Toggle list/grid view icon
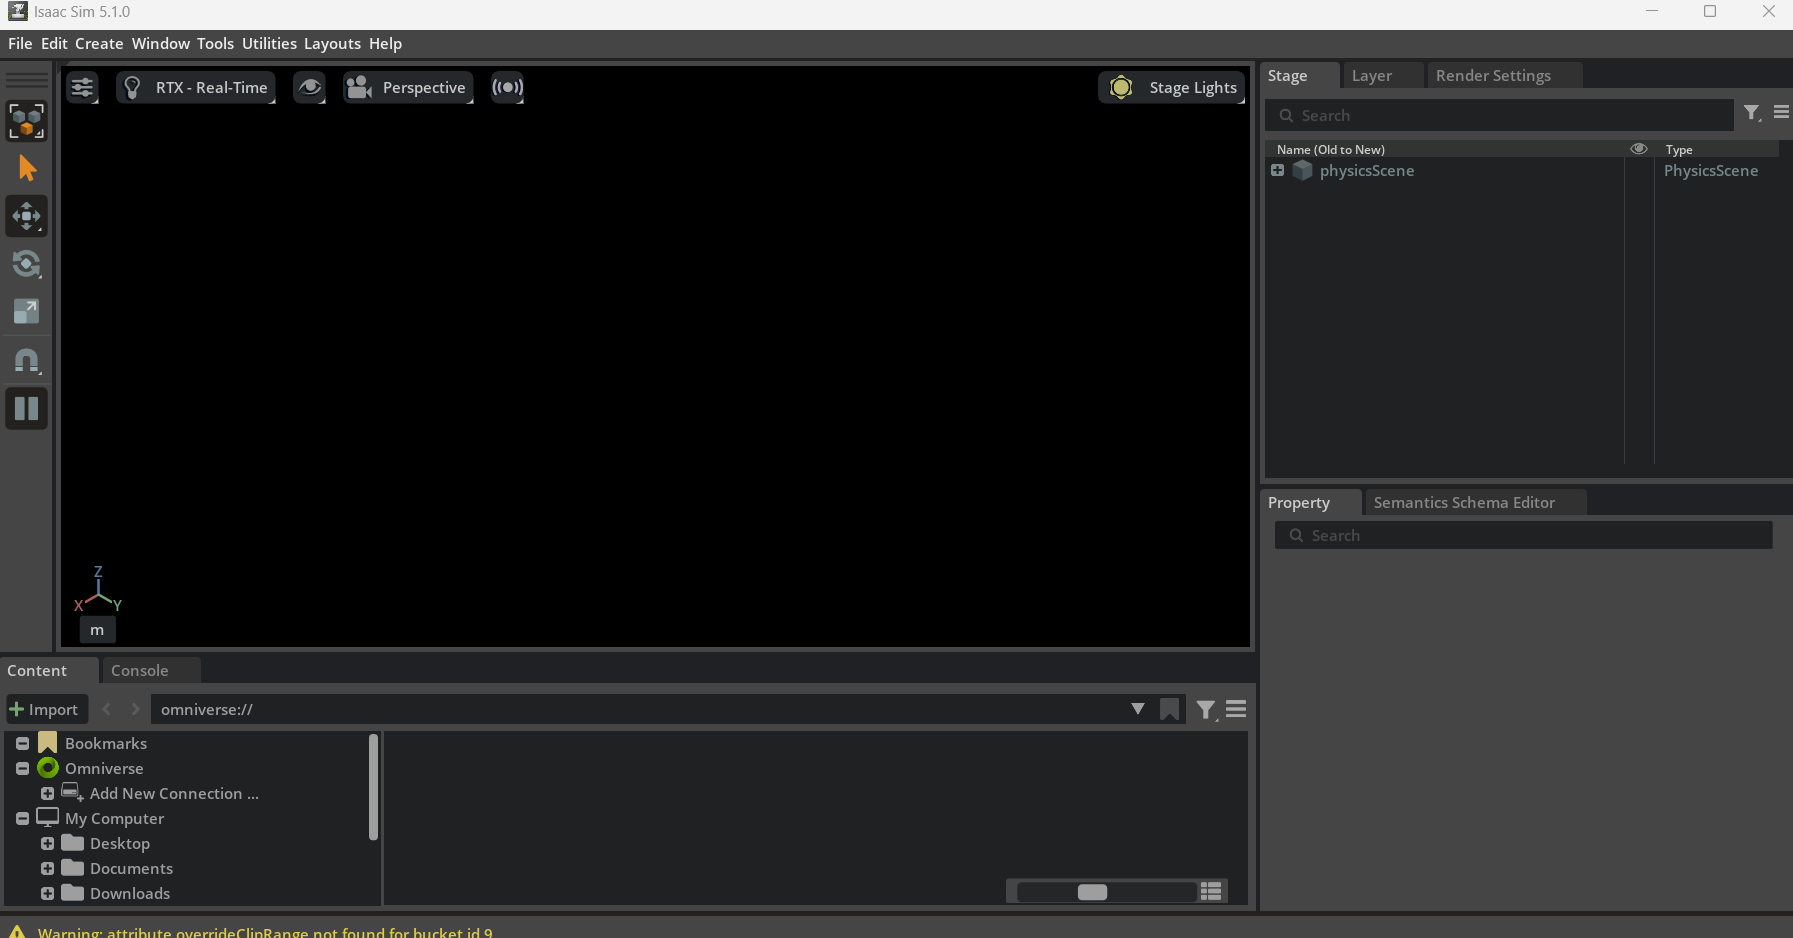The width and height of the screenshot is (1793, 938). click(x=1211, y=892)
